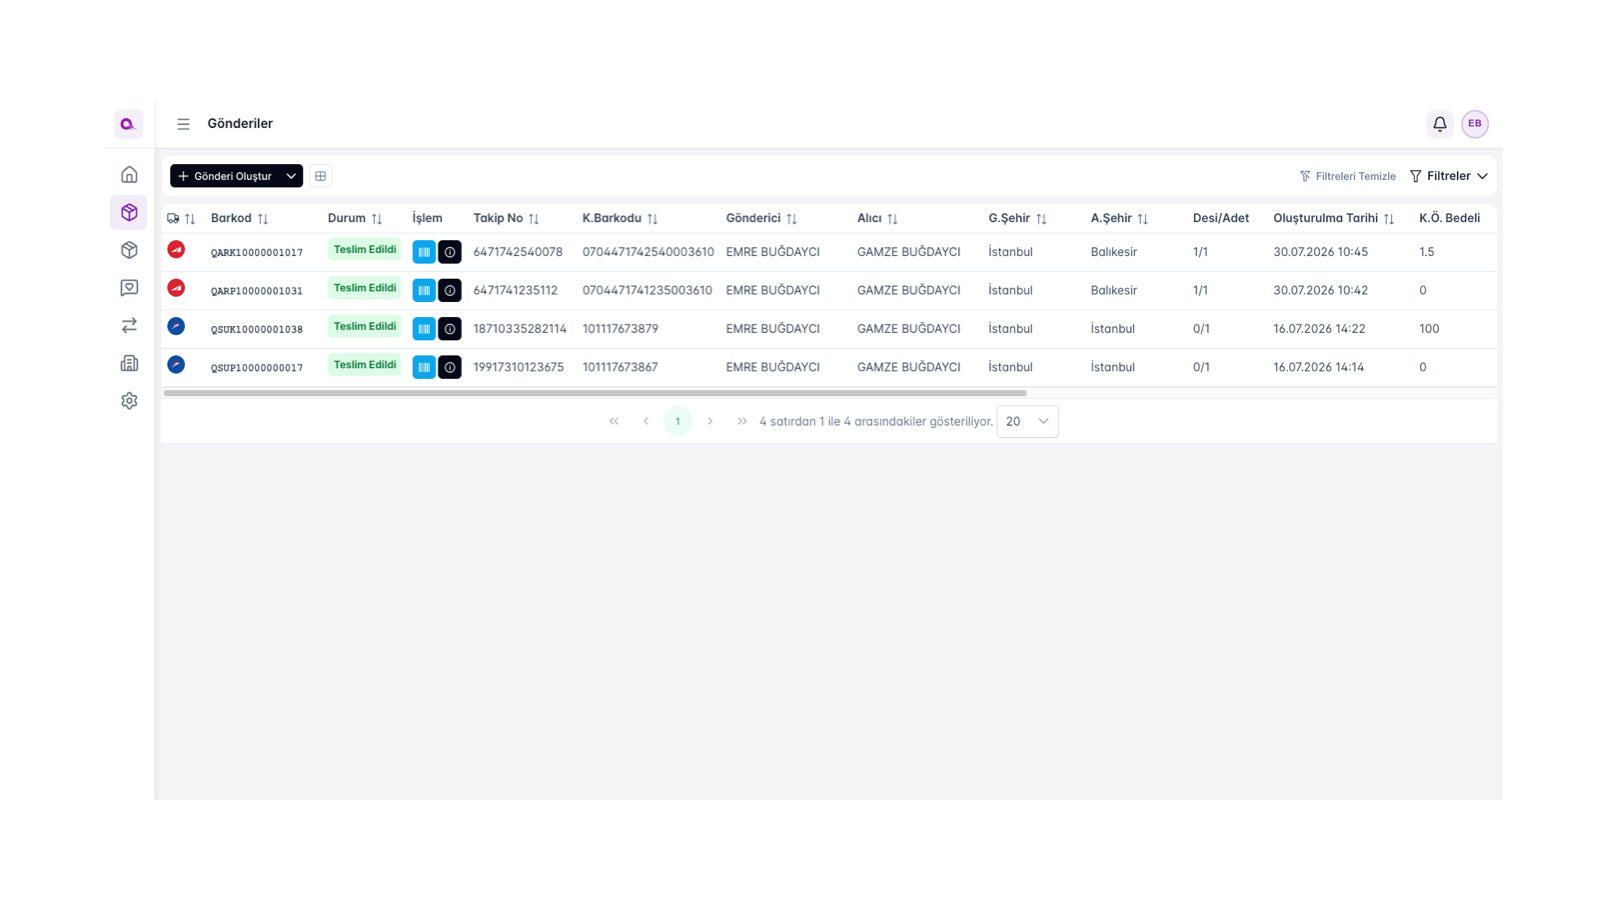Image resolution: width=1600 pixels, height=900 pixels.
Task: Open the shipments box icon in sidebar
Action: 129,212
